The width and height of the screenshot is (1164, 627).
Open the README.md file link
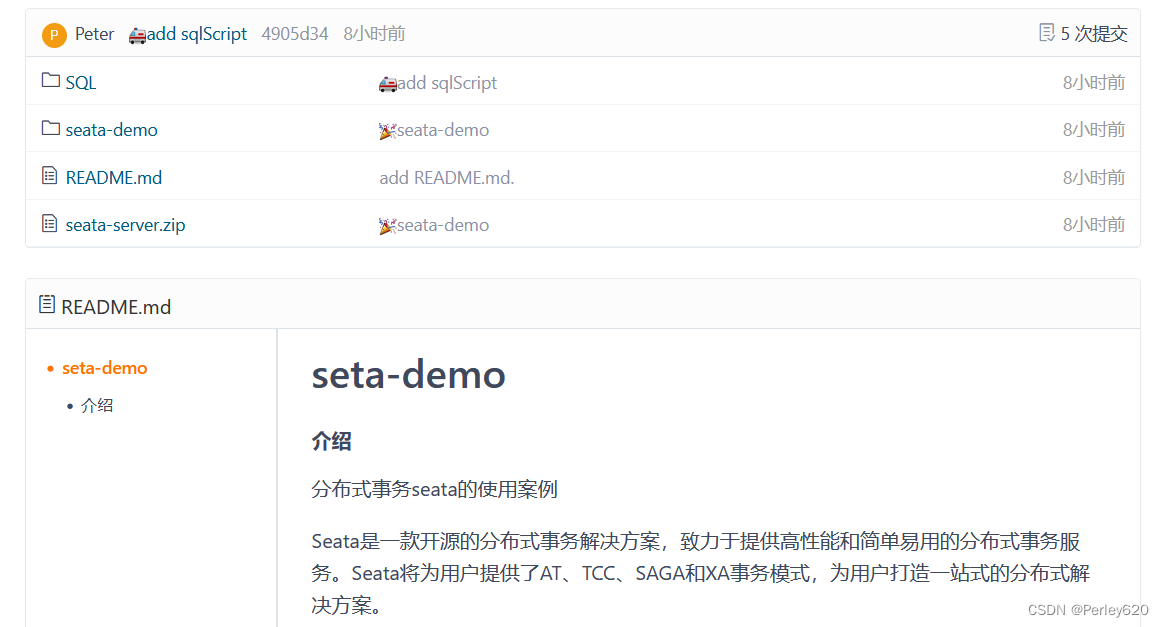click(x=112, y=177)
